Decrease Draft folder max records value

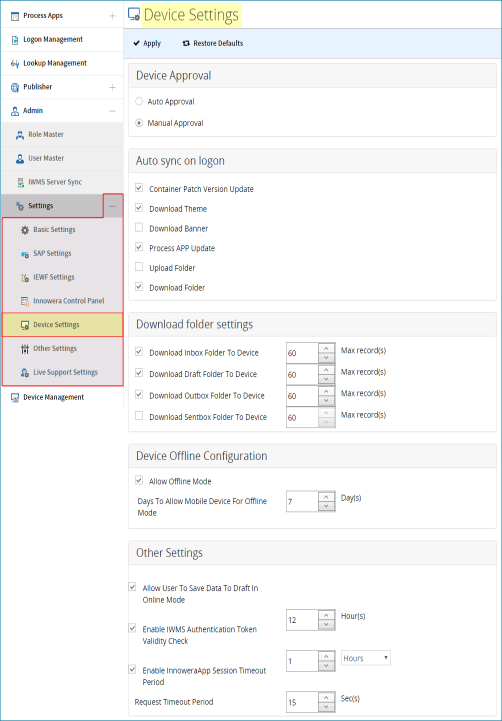click(x=326, y=379)
